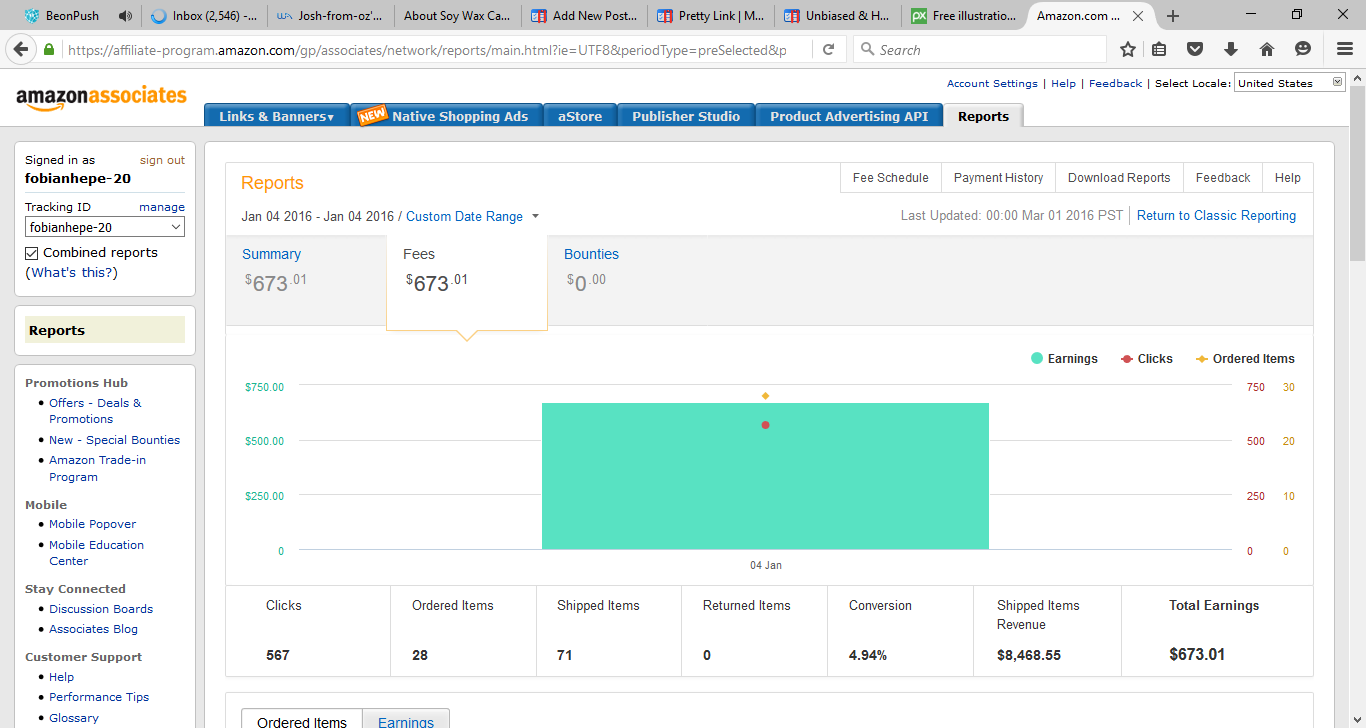Image resolution: width=1366 pixels, height=728 pixels.
Task: Open New - Special Bounties link
Action: click(115, 440)
